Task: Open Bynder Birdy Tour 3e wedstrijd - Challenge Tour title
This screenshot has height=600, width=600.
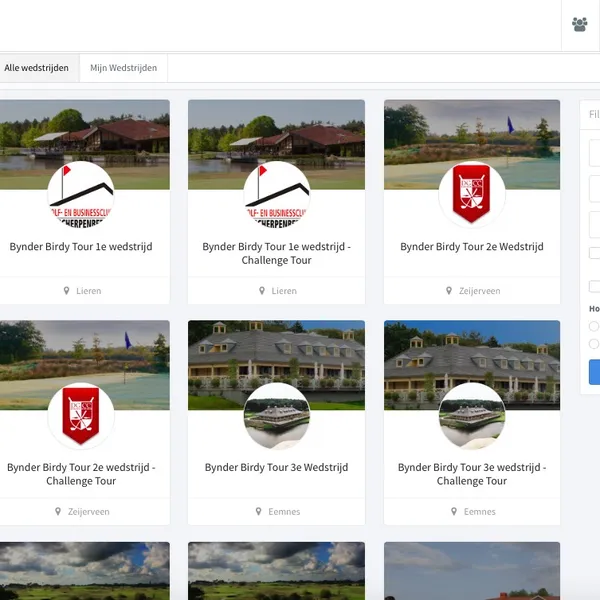Action: click(x=472, y=474)
